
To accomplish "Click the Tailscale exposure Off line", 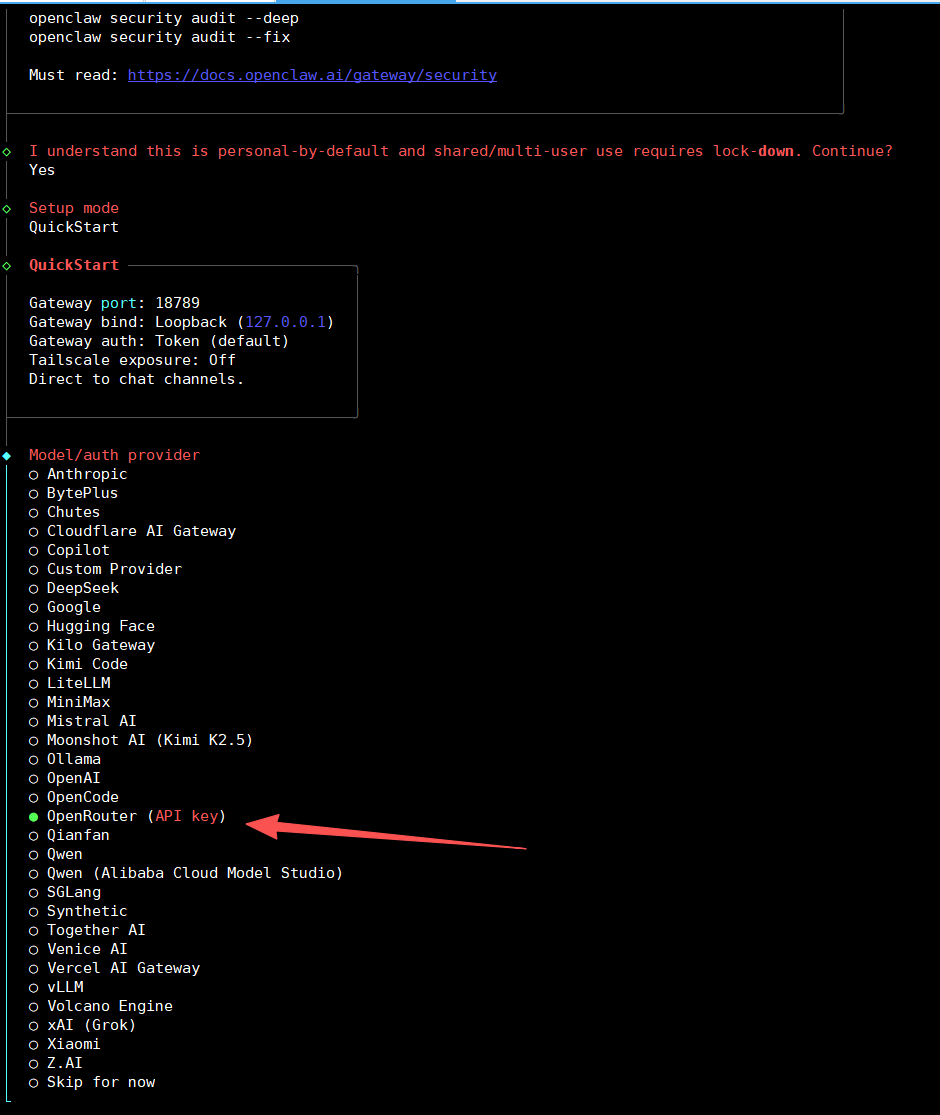I will pyautogui.click(x=132, y=360).
